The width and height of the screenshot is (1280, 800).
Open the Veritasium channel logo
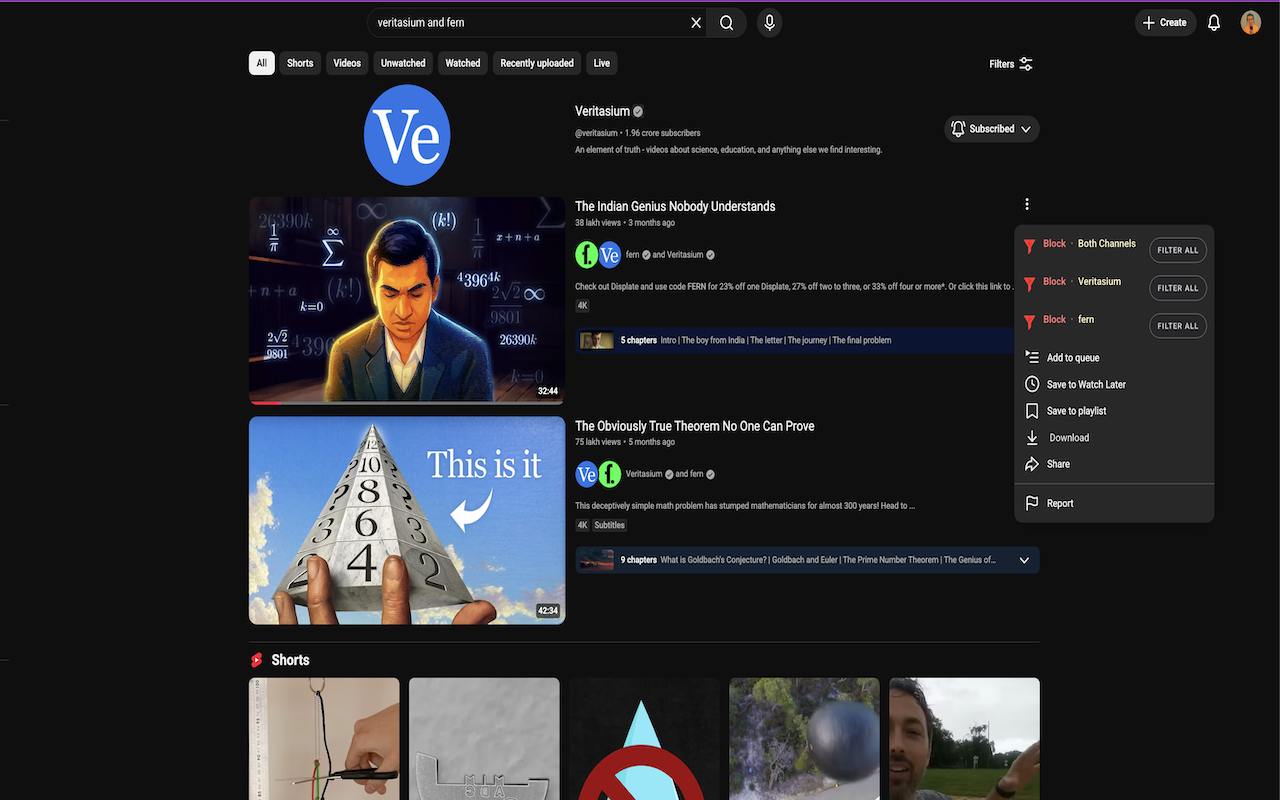click(x=407, y=136)
